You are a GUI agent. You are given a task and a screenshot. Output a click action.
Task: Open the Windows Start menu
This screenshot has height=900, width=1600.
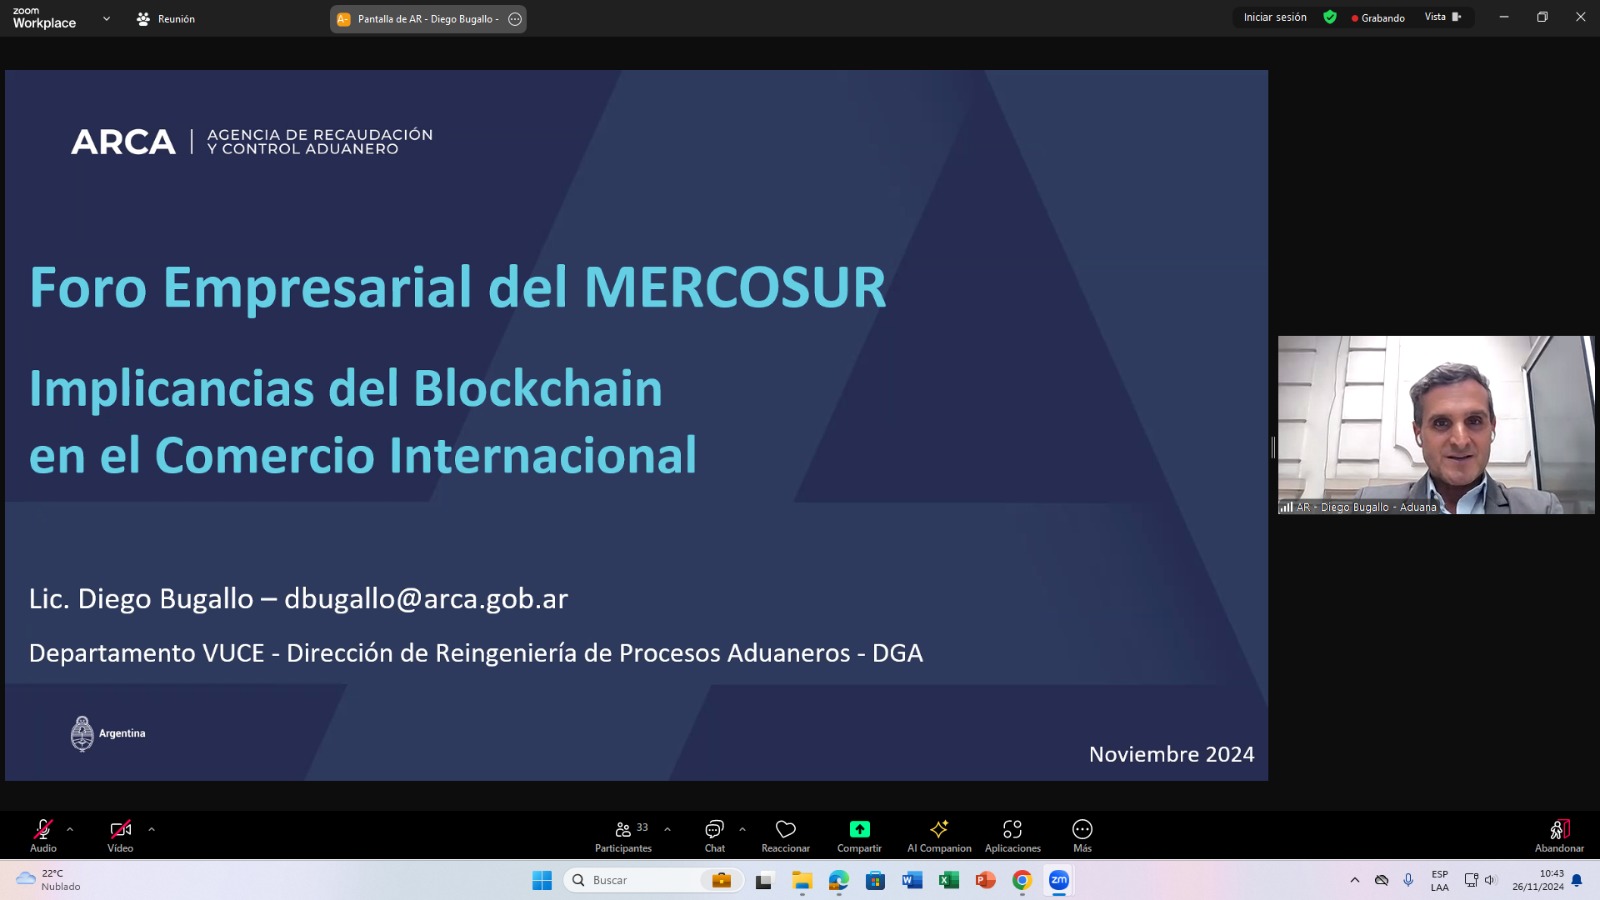click(x=542, y=880)
